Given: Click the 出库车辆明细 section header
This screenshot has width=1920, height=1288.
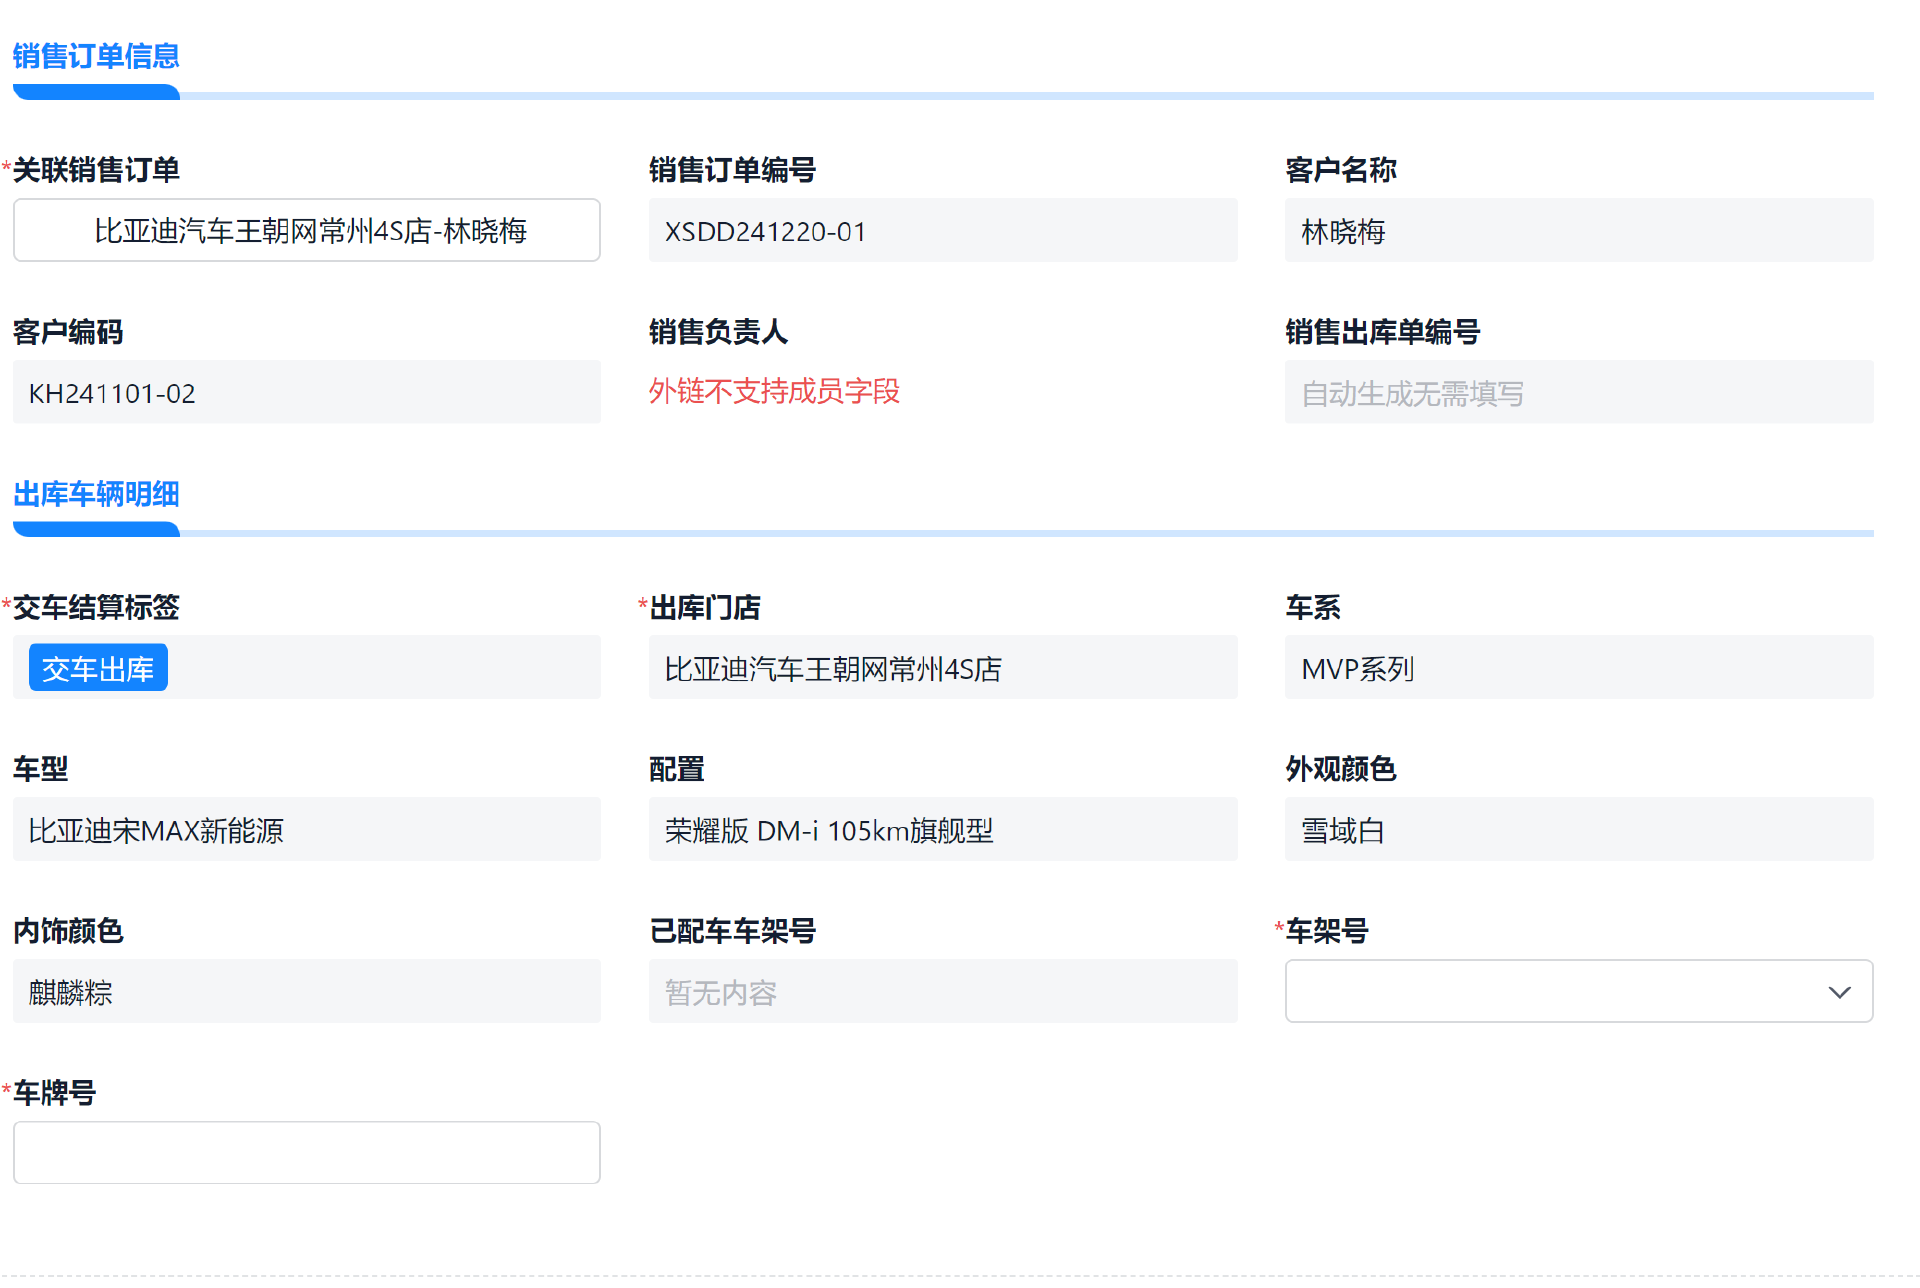Looking at the screenshot, I should tap(96, 494).
